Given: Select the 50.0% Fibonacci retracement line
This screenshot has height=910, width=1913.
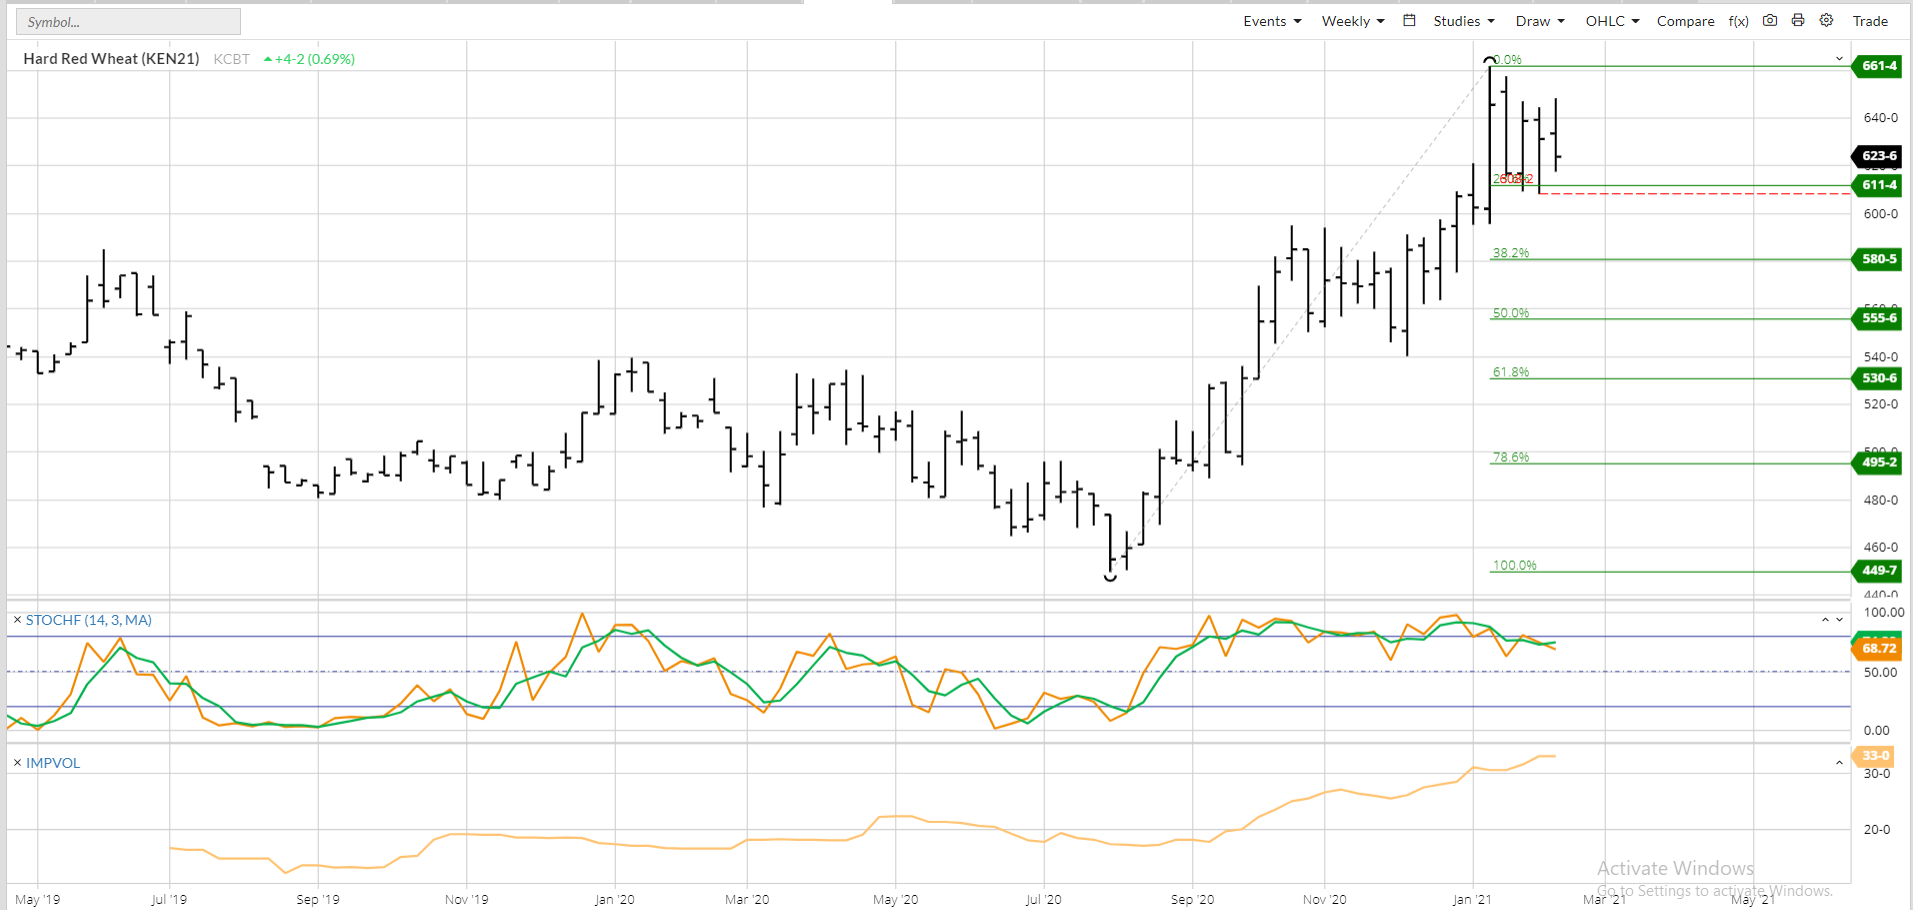Looking at the screenshot, I should [1670, 319].
